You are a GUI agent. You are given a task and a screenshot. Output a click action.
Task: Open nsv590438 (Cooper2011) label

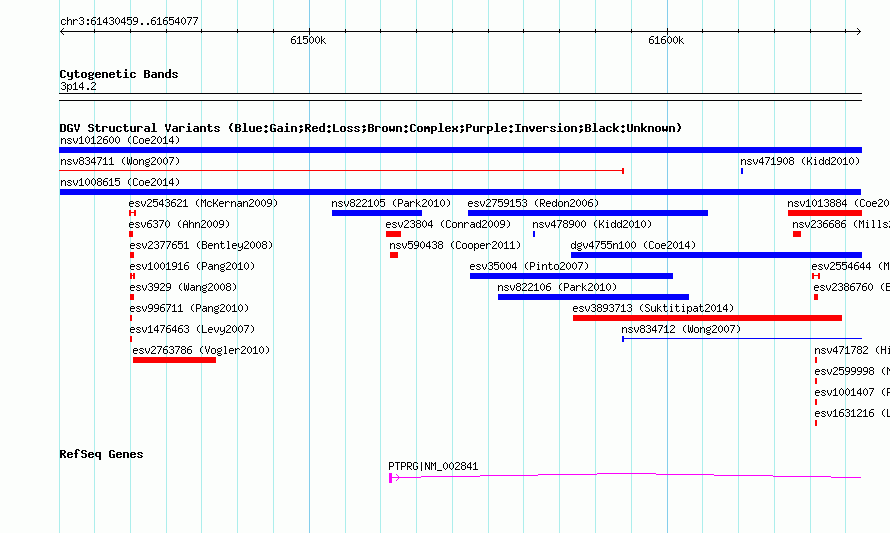pyautogui.click(x=455, y=245)
